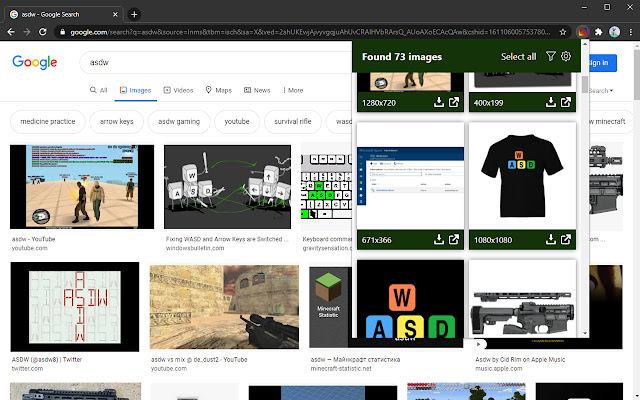
Task: Open the 1280x720 image in new tab
Action: tap(454, 102)
